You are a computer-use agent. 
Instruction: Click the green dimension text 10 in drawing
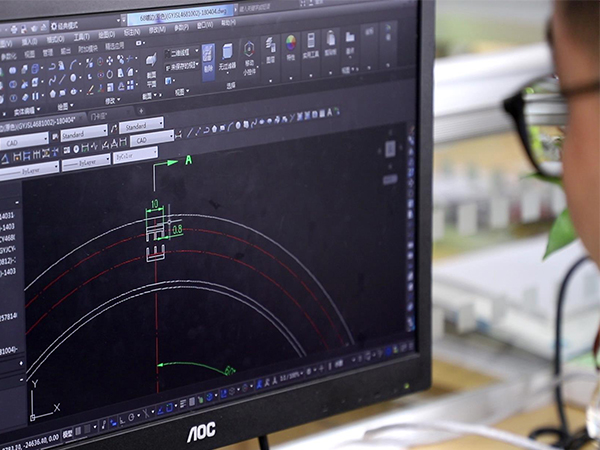click(x=154, y=203)
